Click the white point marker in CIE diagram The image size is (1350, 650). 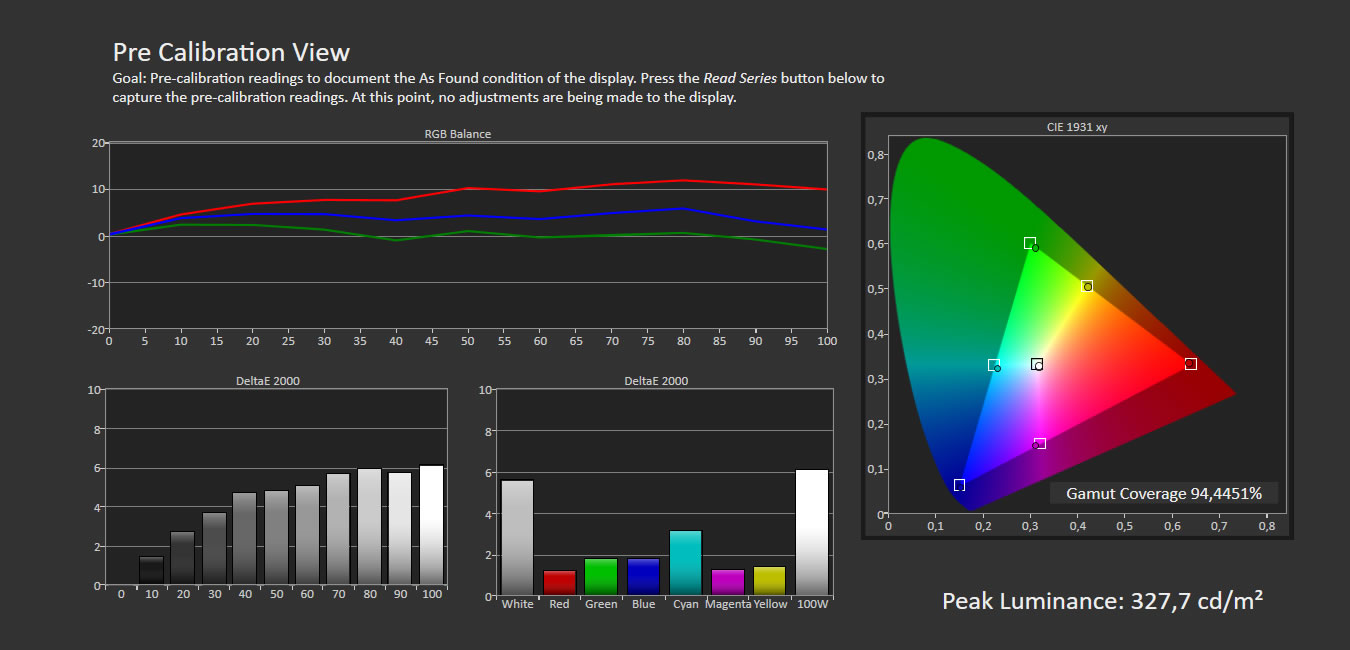tap(1037, 364)
